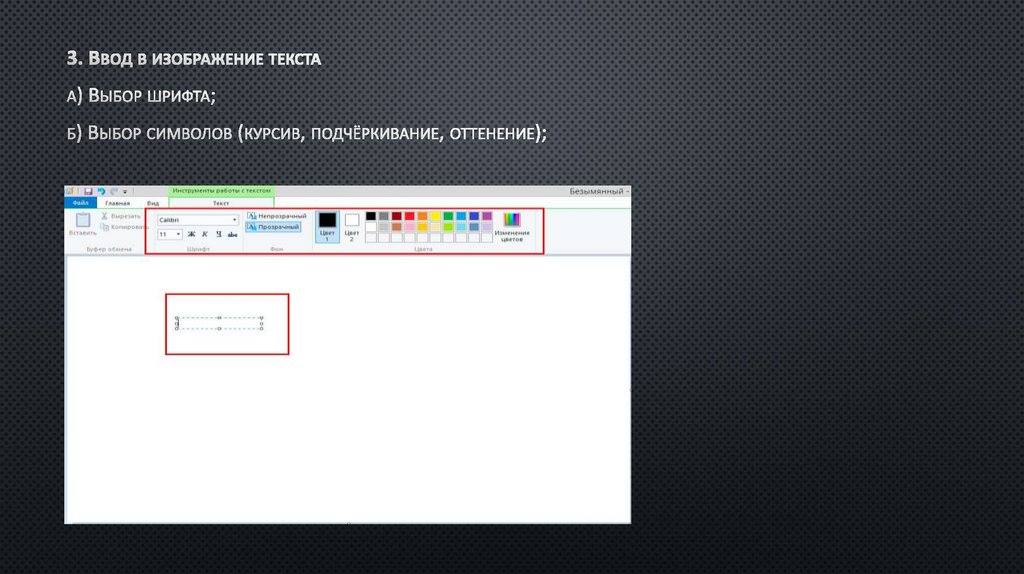Pick the bright red swatch in the palette
Image resolution: width=1024 pixels, height=574 pixels.
coord(409,216)
